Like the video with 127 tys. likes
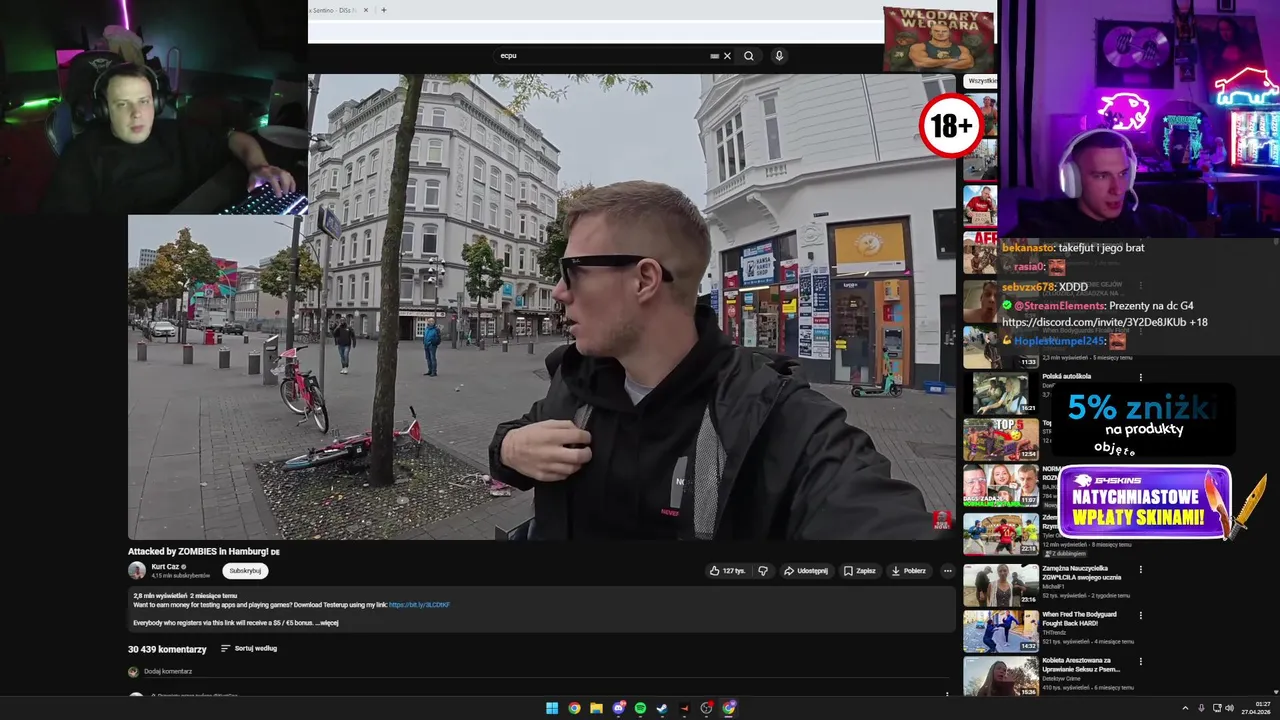Viewport: 1280px width, 720px height. (728, 571)
